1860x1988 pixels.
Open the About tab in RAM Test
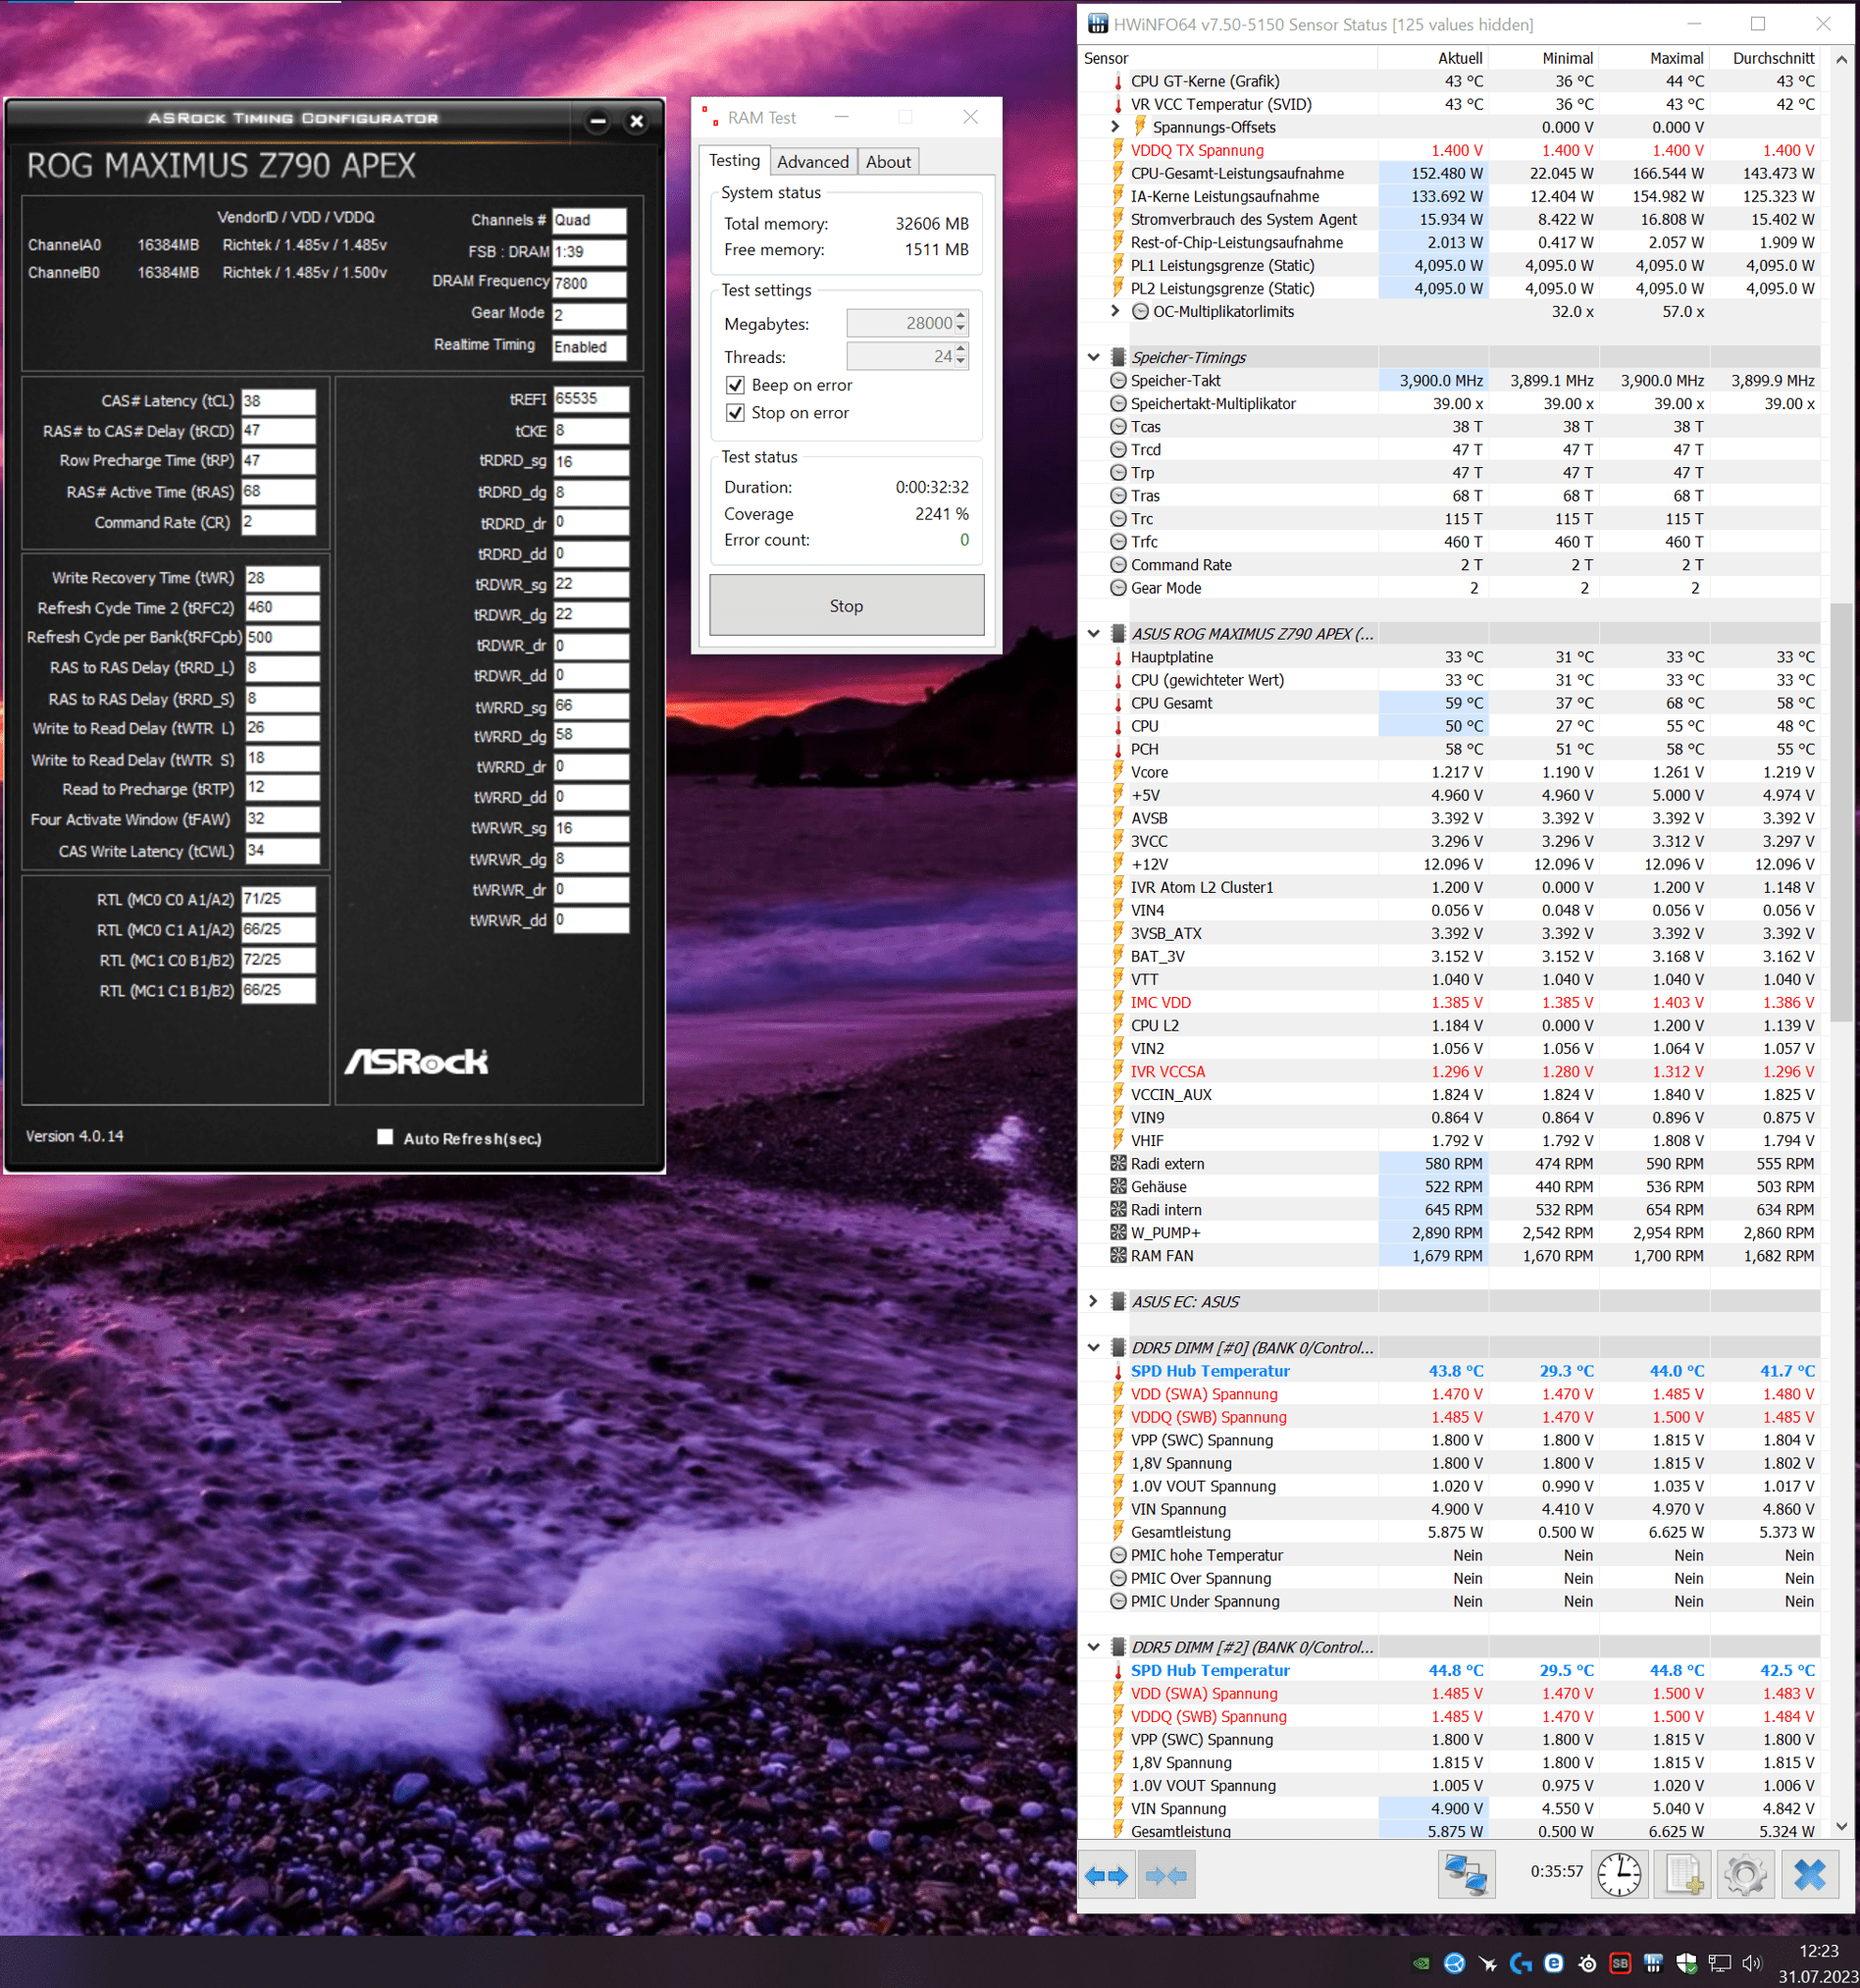pos(888,162)
